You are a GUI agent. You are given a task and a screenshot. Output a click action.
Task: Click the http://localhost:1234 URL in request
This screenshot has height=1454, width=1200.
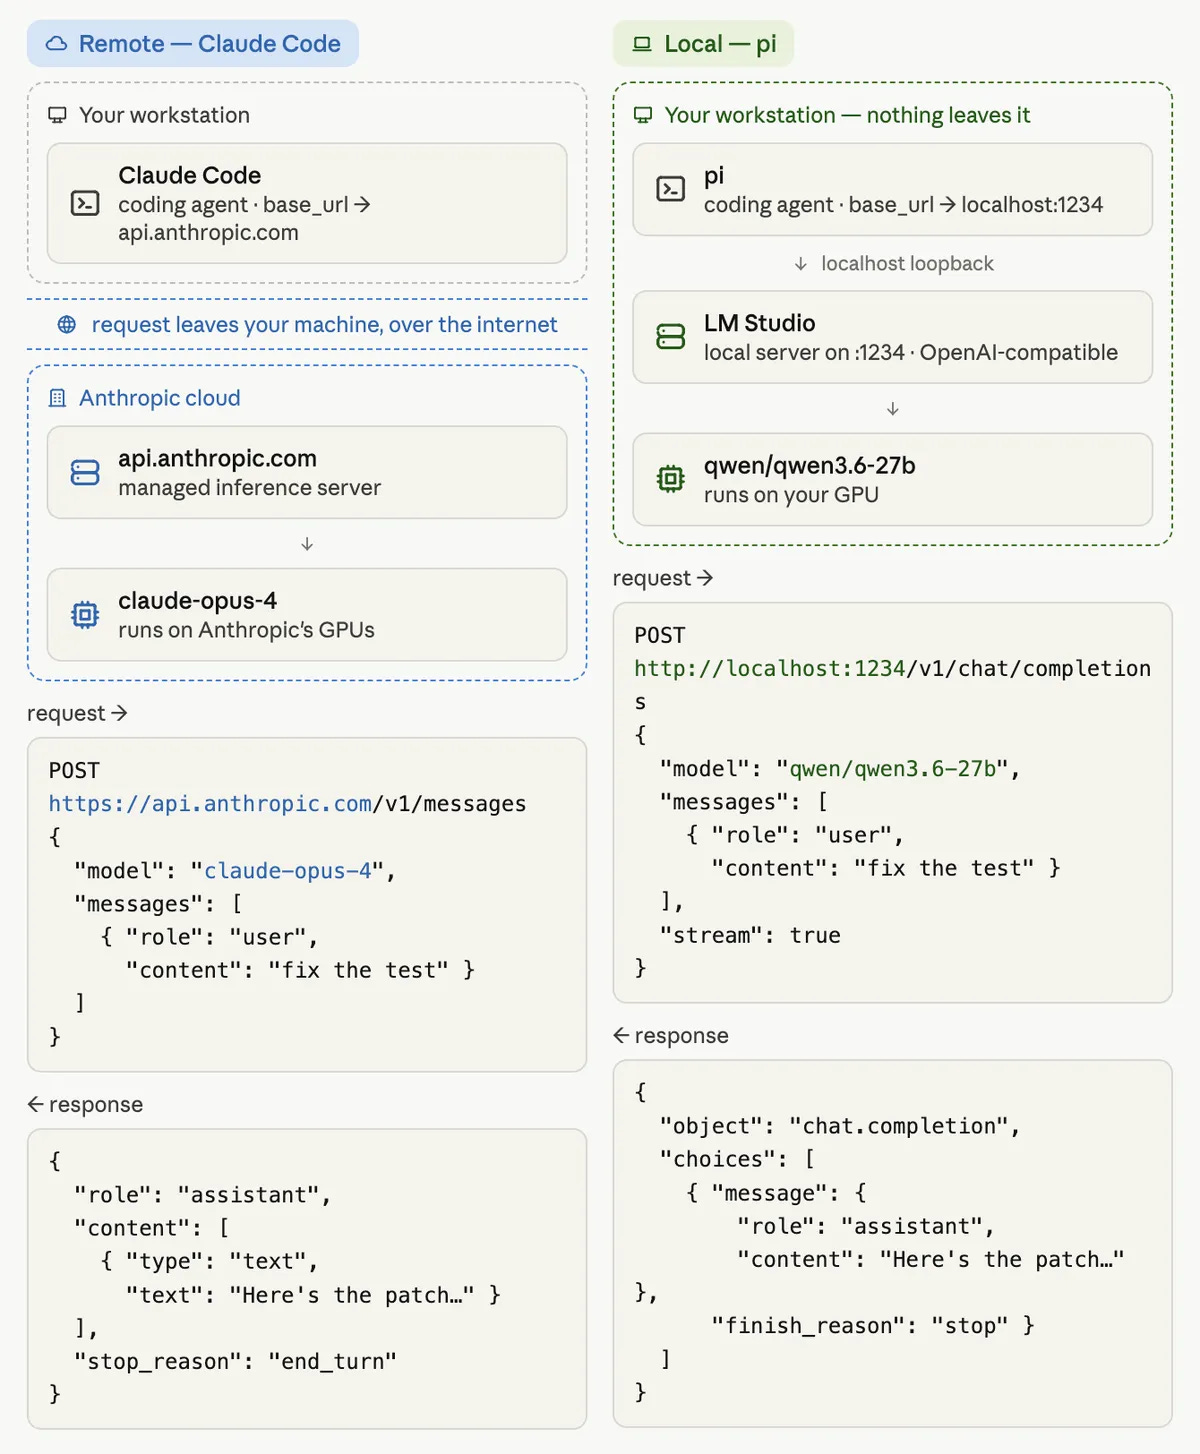770,668
